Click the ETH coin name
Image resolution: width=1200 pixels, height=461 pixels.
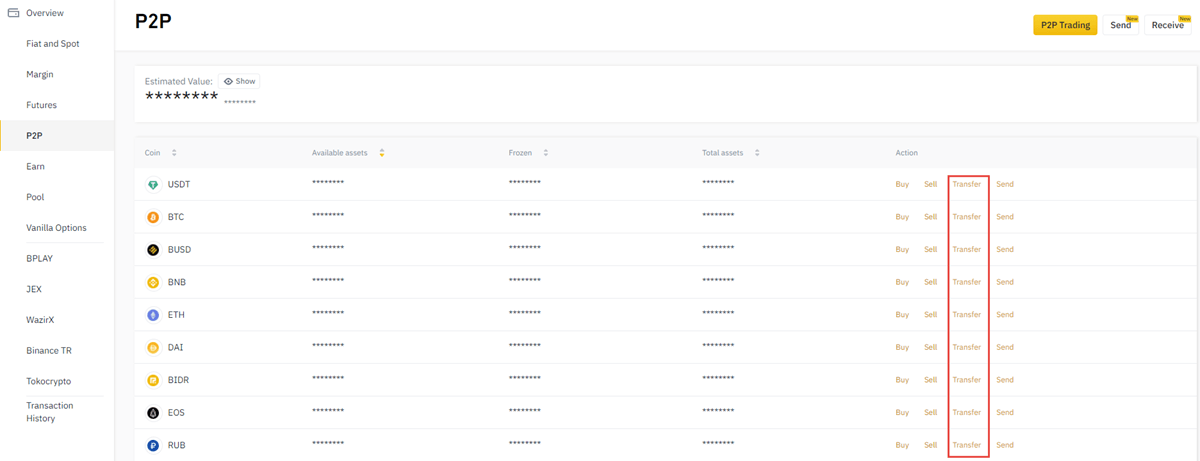tap(176, 315)
